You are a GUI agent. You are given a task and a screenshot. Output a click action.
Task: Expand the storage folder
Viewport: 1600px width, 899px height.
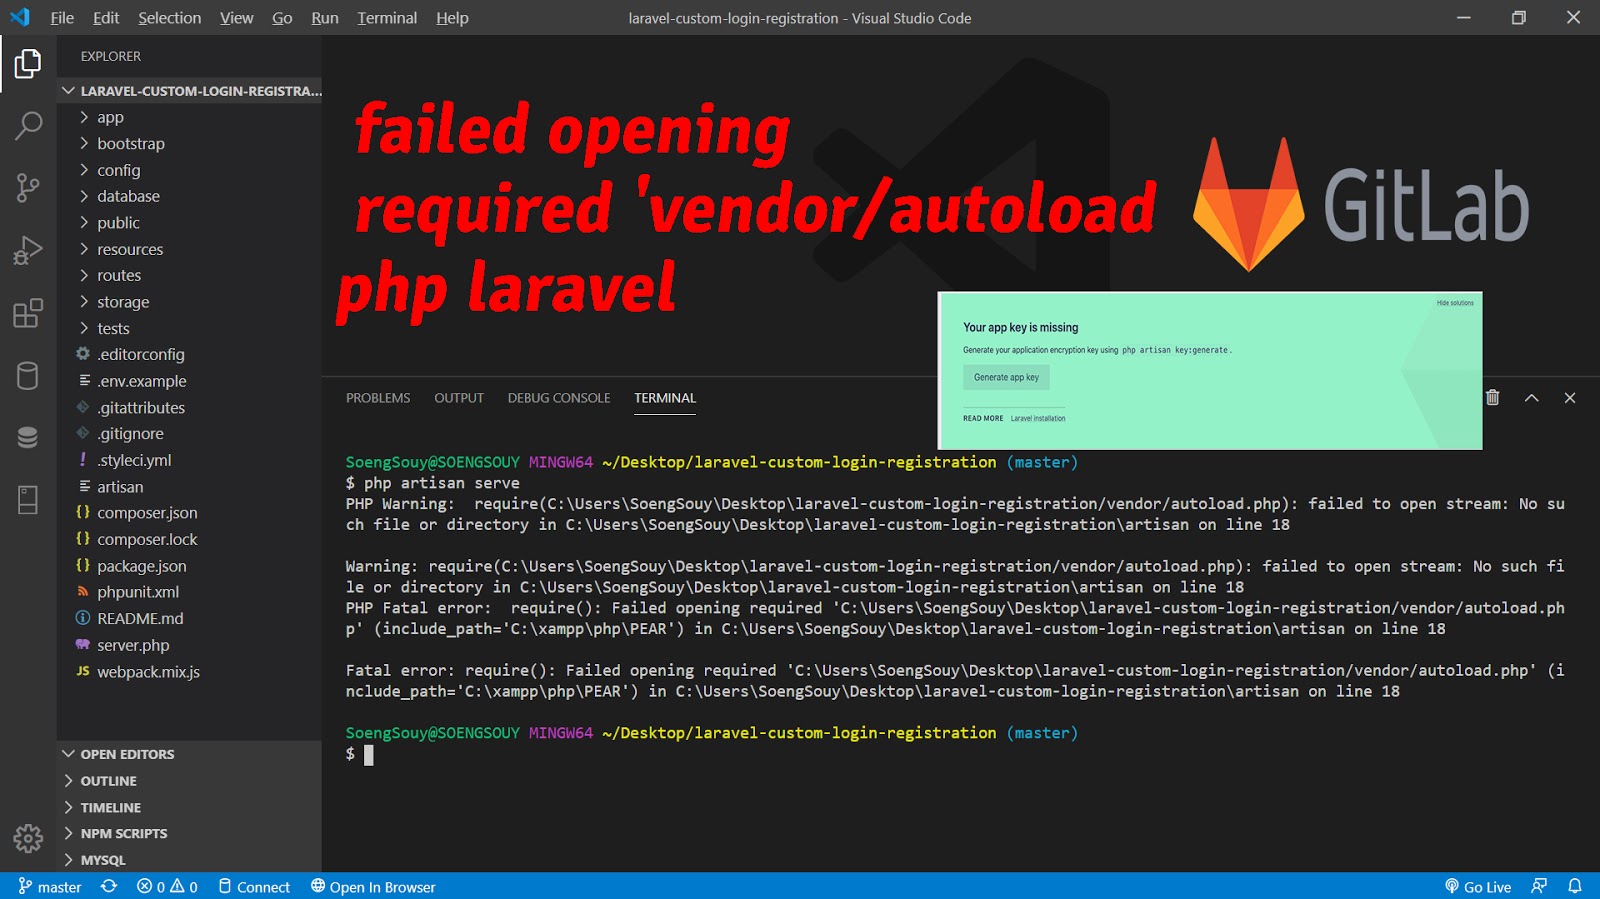pyautogui.click(x=190, y=302)
